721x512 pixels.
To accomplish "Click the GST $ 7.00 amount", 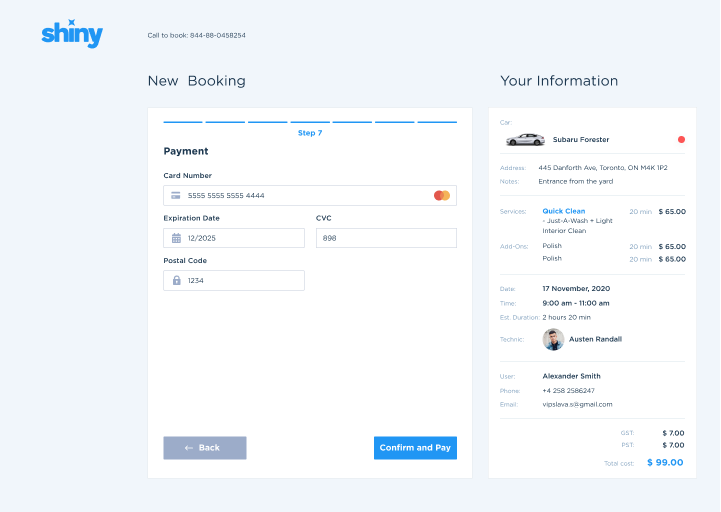I will pos(673,433).
